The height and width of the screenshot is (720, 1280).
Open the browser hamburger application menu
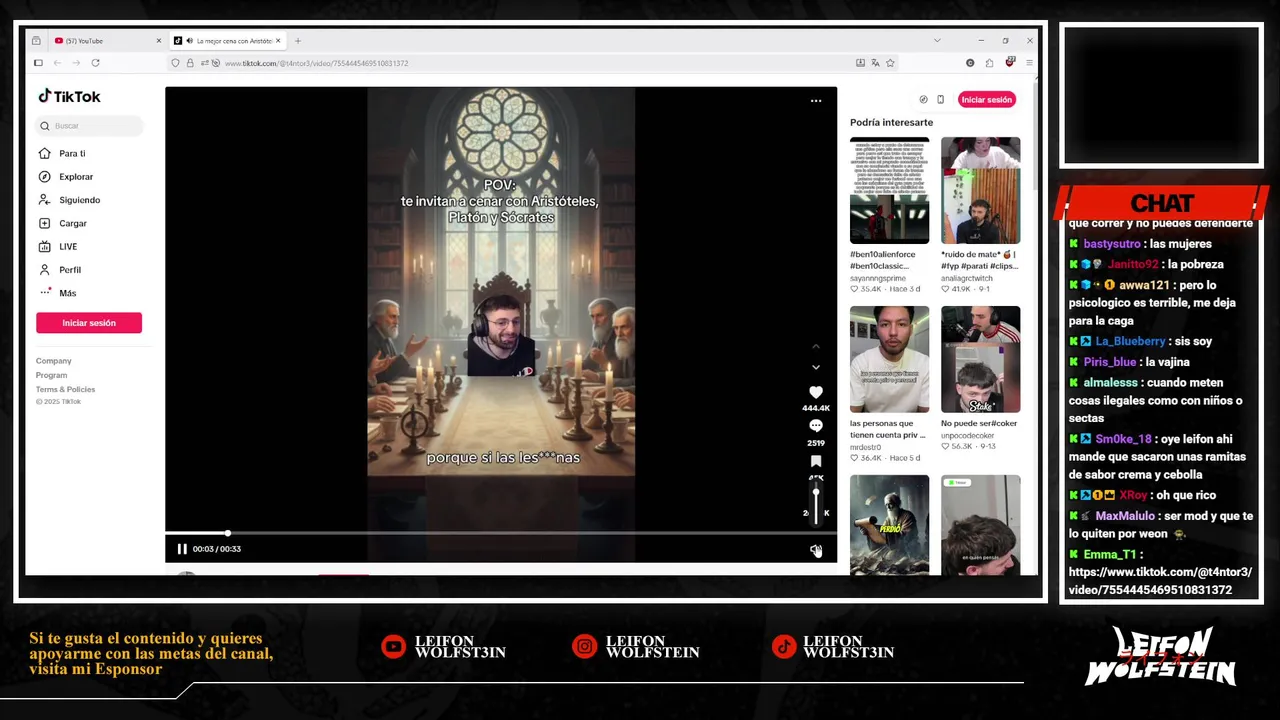click(x=1029, y=63)
